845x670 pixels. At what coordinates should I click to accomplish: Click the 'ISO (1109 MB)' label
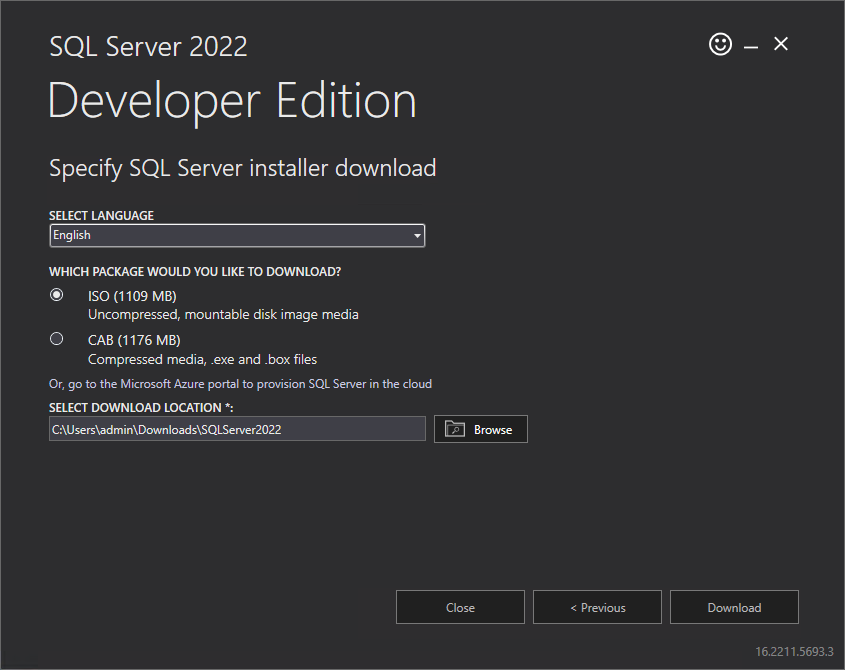point(132,296)
